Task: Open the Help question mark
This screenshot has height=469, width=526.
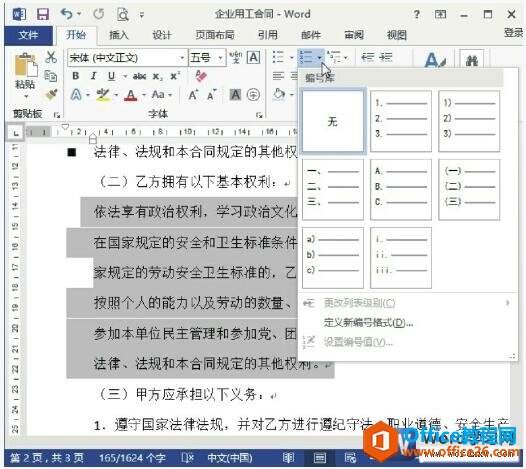Action: 416,14
